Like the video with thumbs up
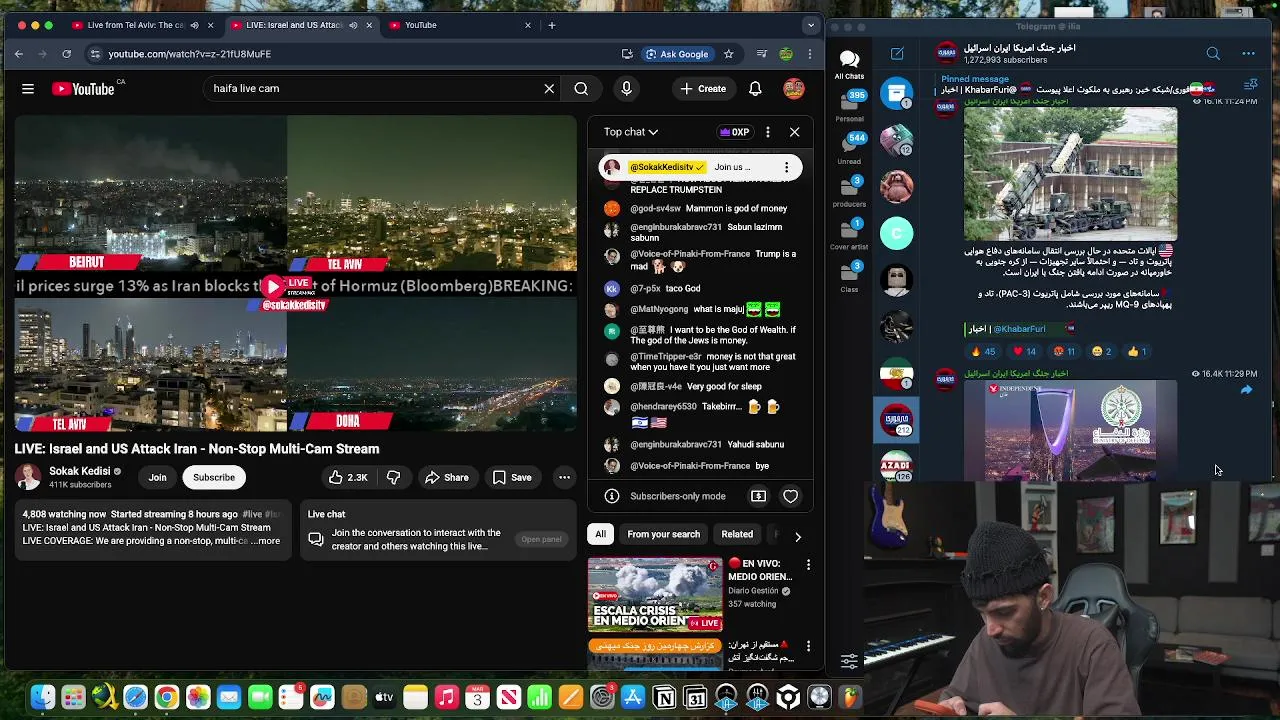This screenshot has height=720, width=1280. 348,478
